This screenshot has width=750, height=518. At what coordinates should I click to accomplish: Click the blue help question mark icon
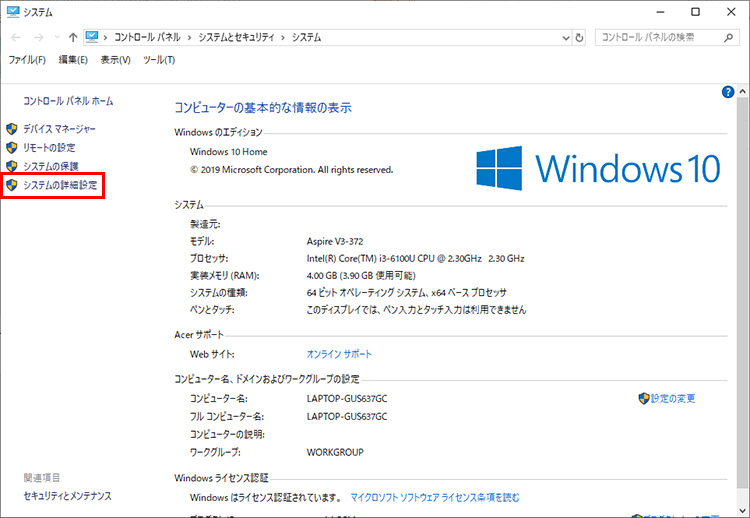coord(728,91)
